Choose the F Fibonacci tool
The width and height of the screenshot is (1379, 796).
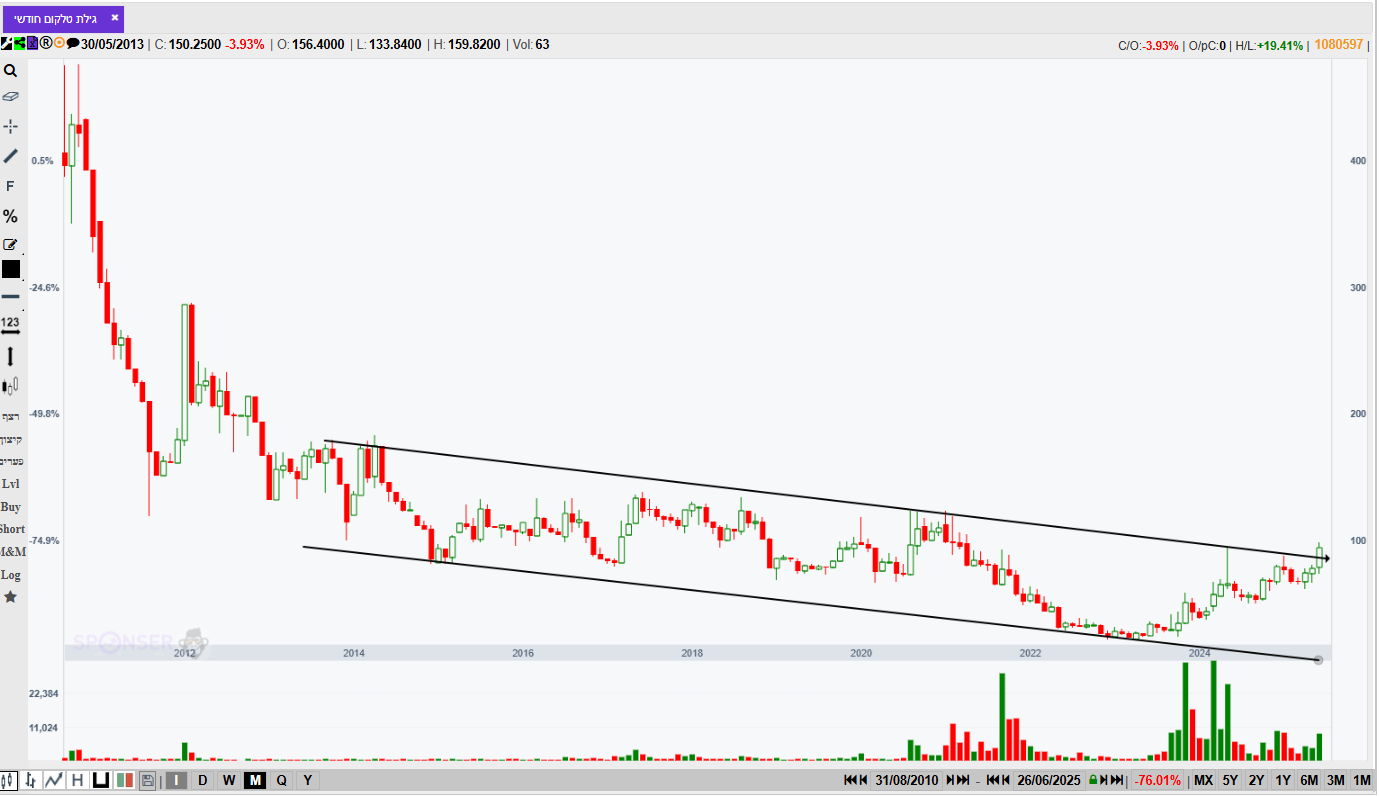click(10, 186)
